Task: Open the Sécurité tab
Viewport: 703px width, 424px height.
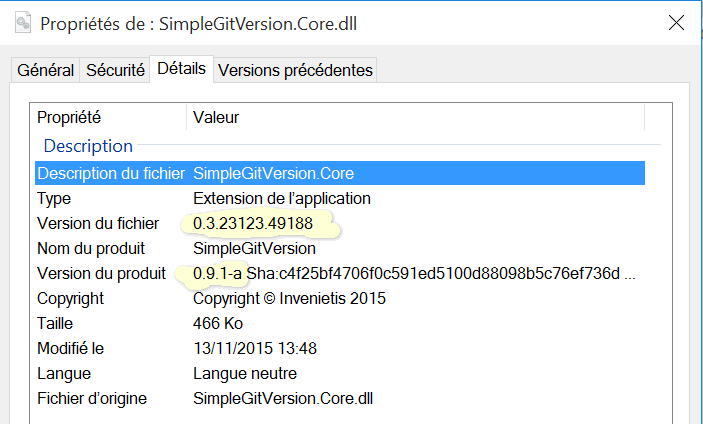Action: [x=115, y=70]
